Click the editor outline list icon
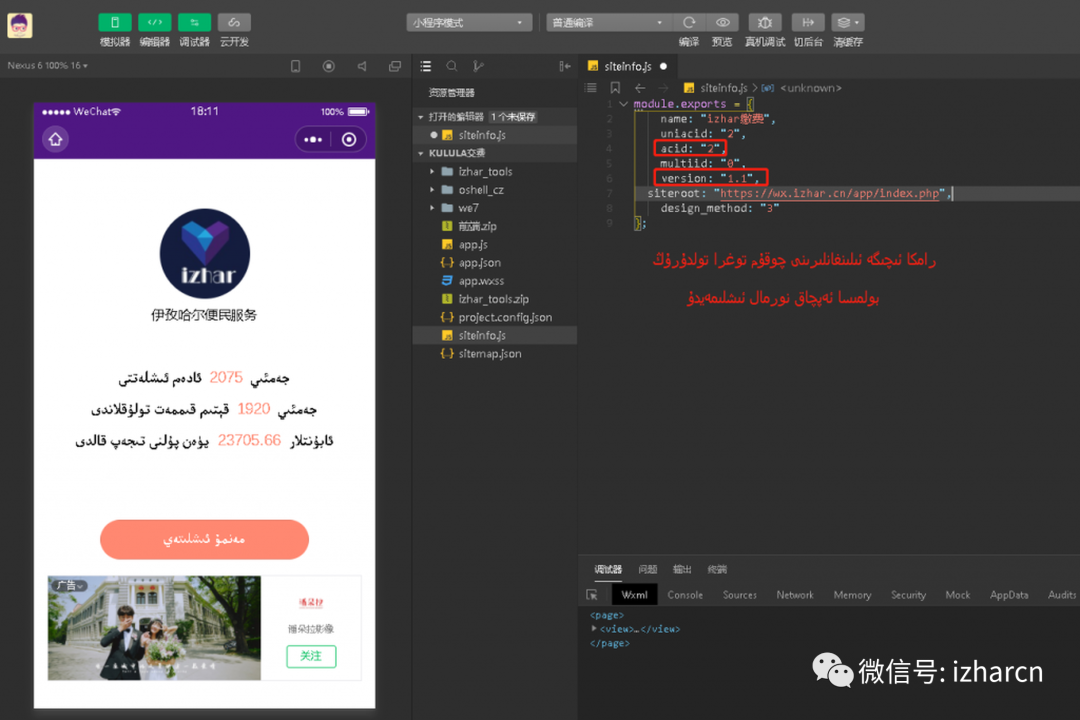The height and width of the screenshot is (720, 1080). pyautogui.click(x=591, y=88)
